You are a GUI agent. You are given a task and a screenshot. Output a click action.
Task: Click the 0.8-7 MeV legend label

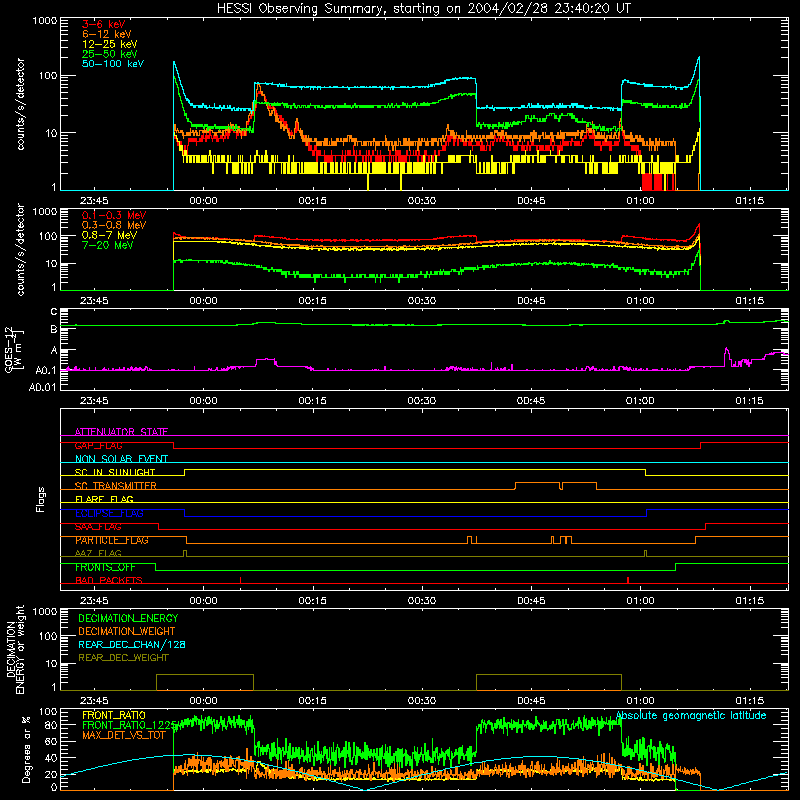point(109,236)
